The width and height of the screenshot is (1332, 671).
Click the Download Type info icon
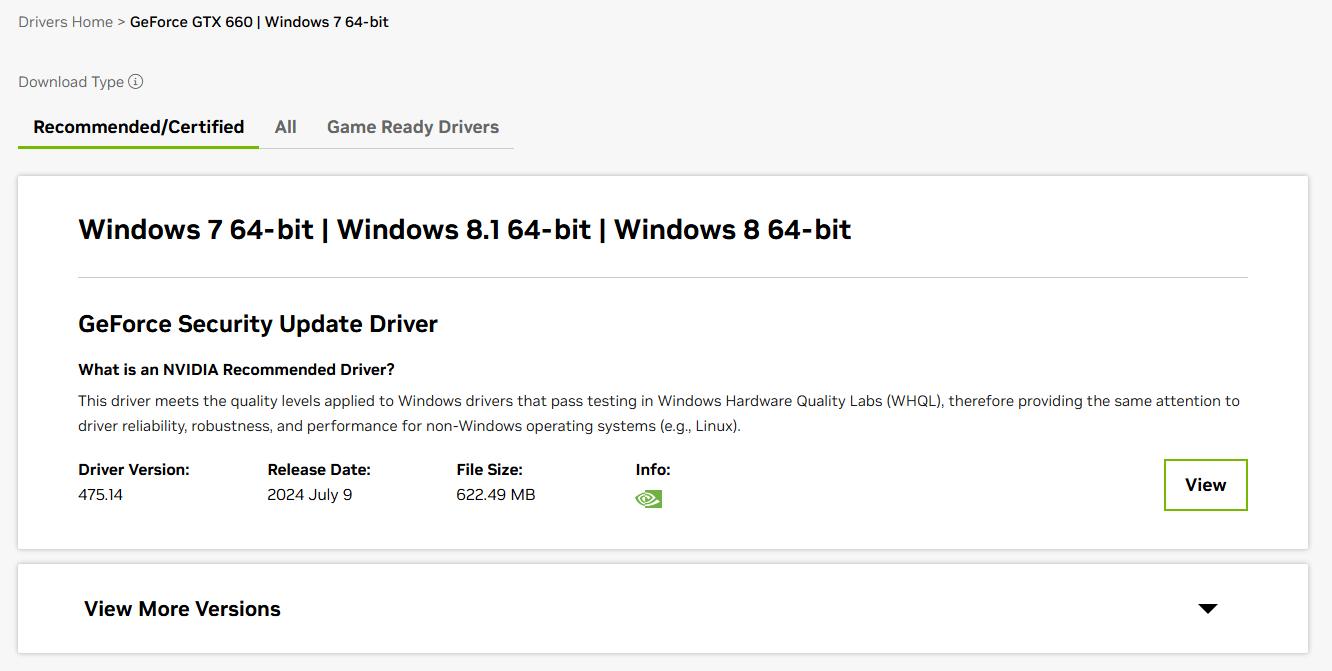(x=136, y=82)
